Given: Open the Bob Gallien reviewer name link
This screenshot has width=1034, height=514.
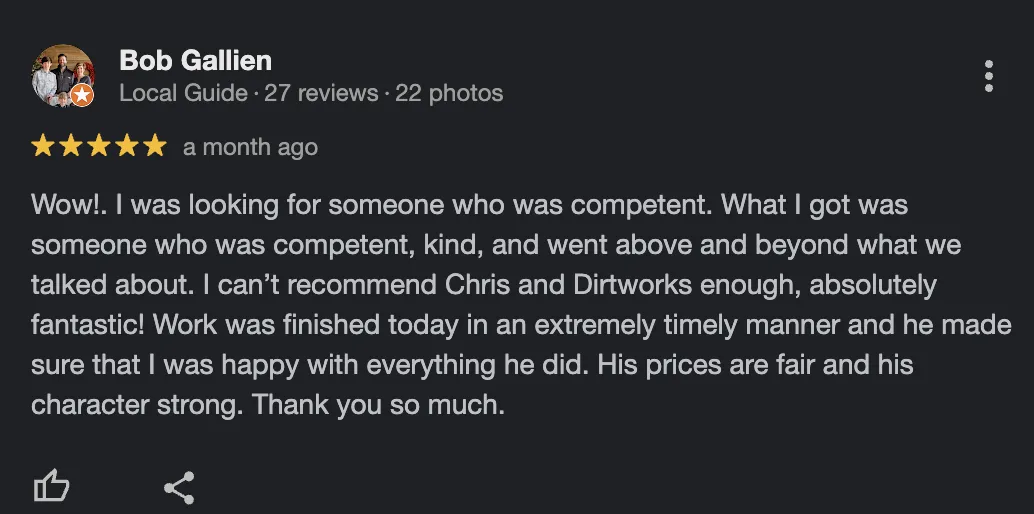Looking at the screenshot, I should [195, 61].
